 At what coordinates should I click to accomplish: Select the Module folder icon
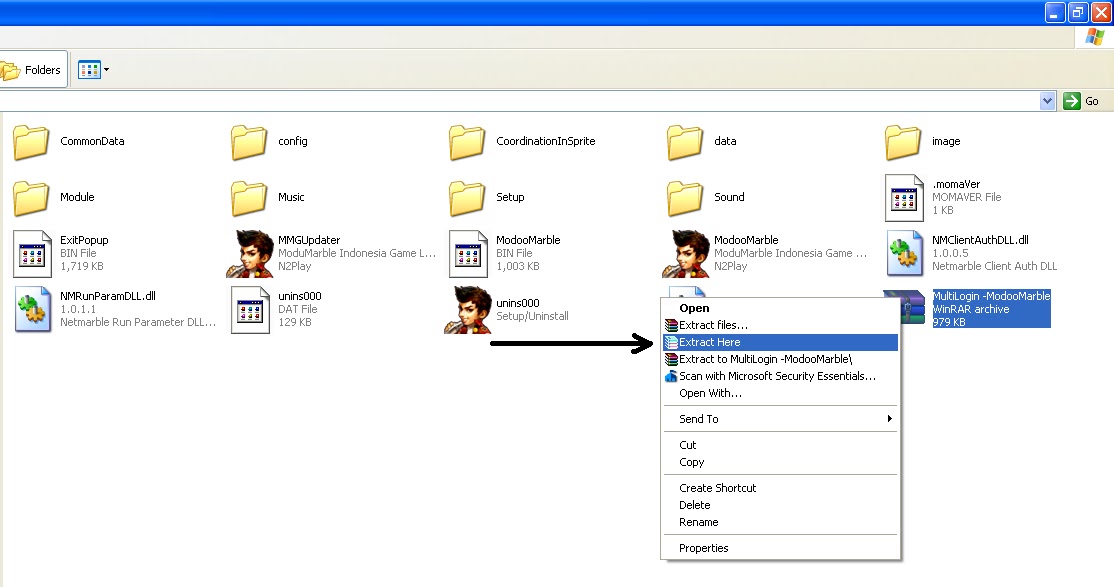(31, 198)
